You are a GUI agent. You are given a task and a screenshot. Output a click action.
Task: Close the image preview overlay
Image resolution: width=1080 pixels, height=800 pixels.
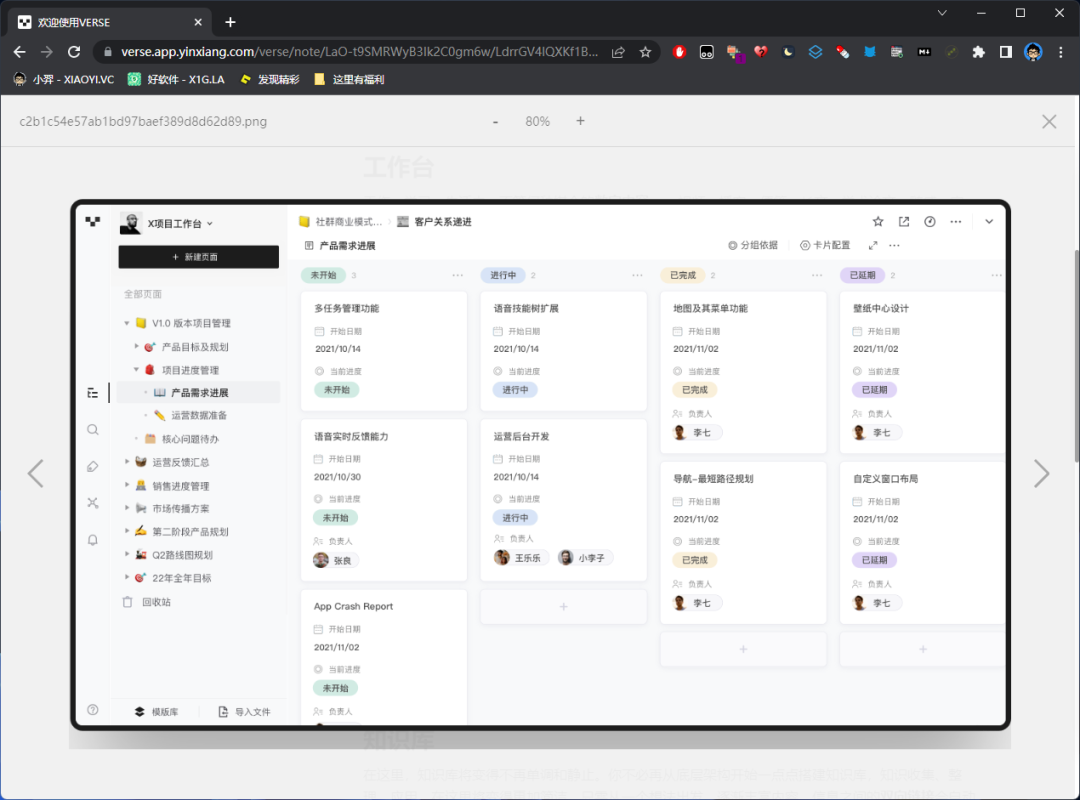pyautogui.click(x=1049, y=121)
